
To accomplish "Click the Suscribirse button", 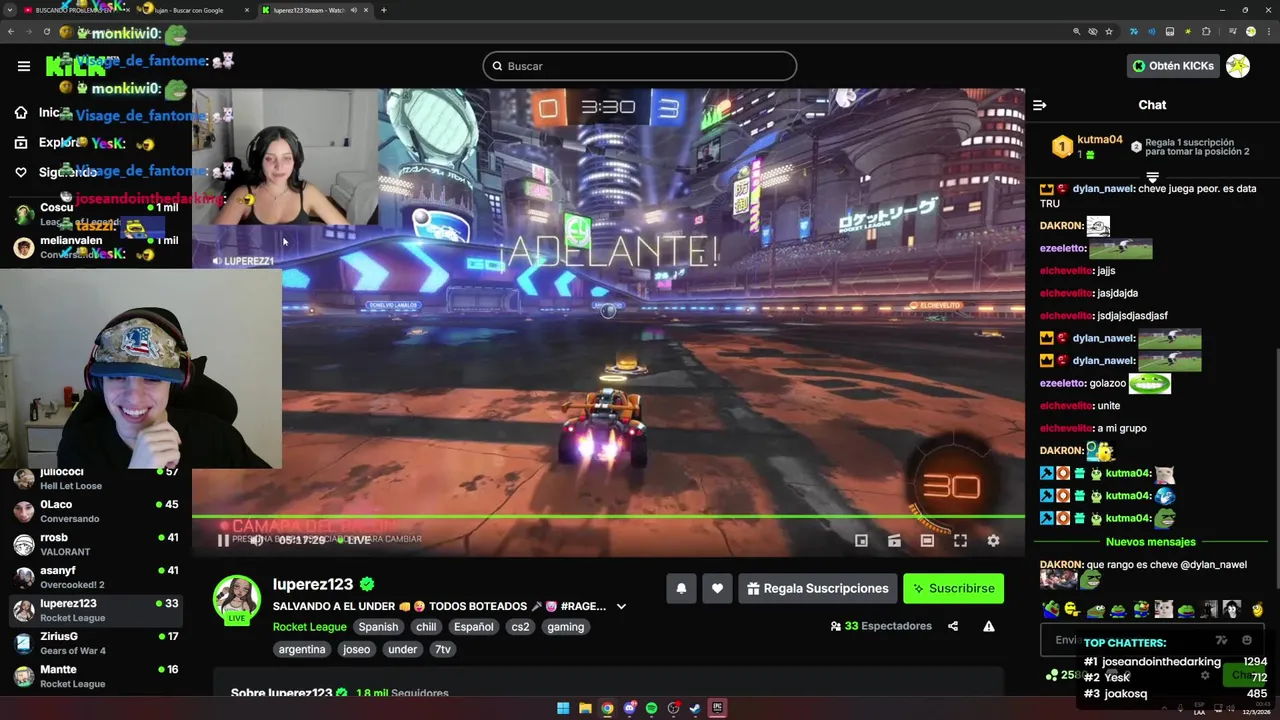I will click(953, 589).
